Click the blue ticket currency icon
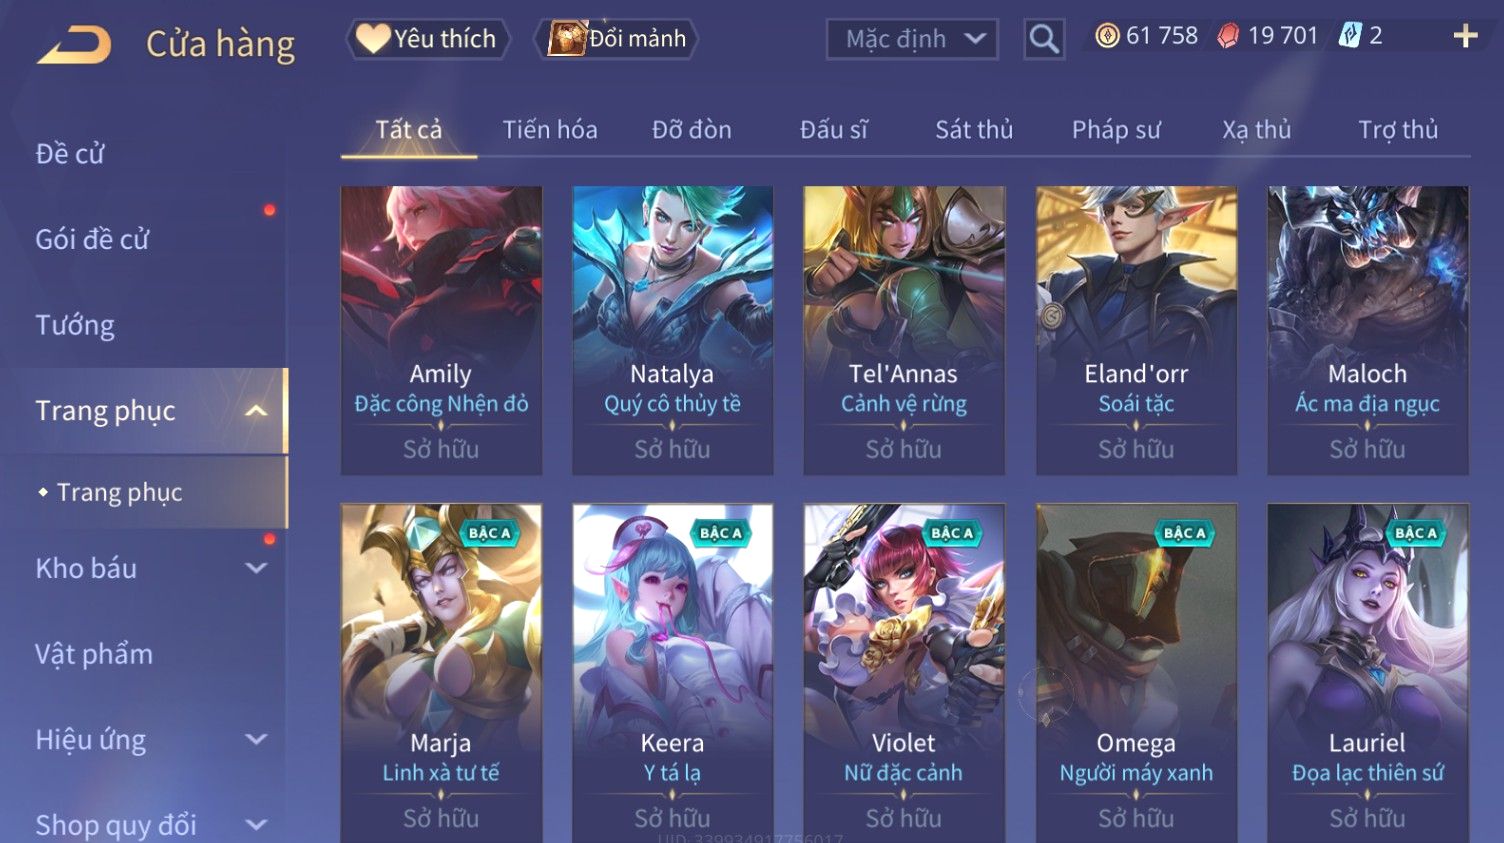Image resolution: width=1504 pixels, height=843 pixels. coord(1350,36)
